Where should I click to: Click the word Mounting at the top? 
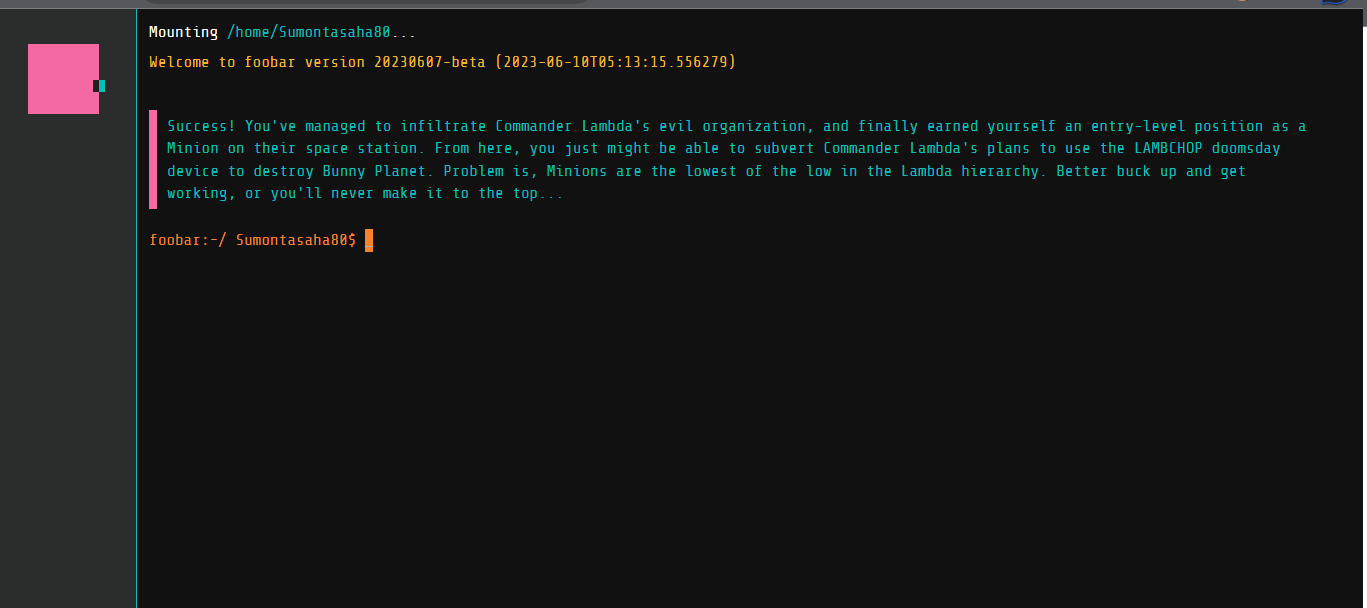point(183,32)
